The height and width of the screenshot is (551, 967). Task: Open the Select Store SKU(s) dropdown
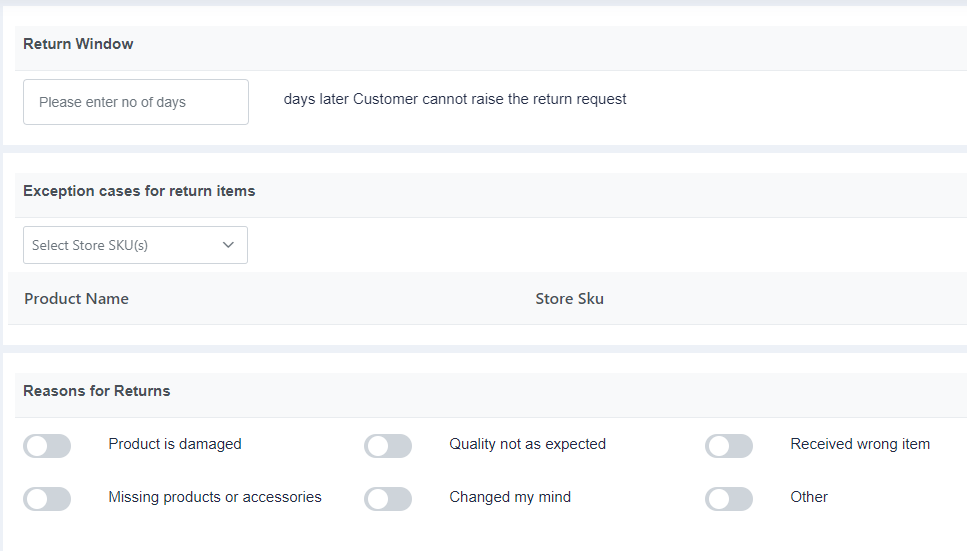tap(136, 245)
